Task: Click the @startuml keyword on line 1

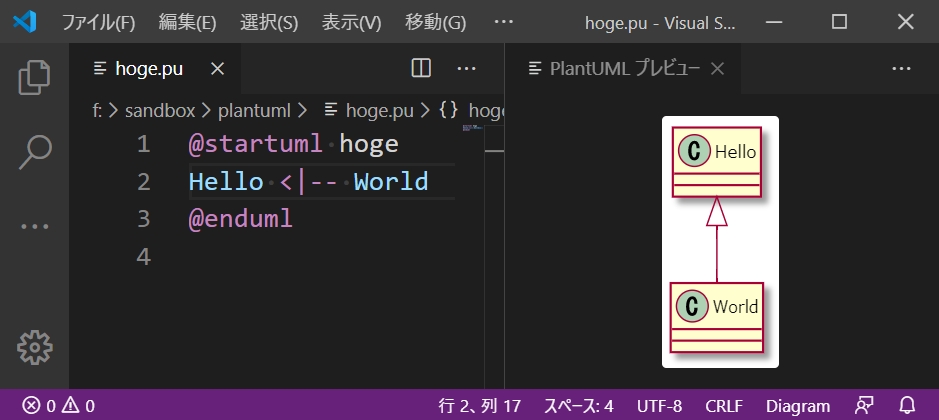Action: click(x=256, y=144)
